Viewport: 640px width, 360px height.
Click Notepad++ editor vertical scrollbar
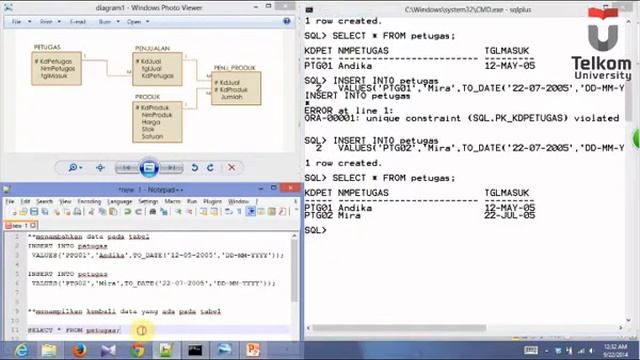coord(294,270)
